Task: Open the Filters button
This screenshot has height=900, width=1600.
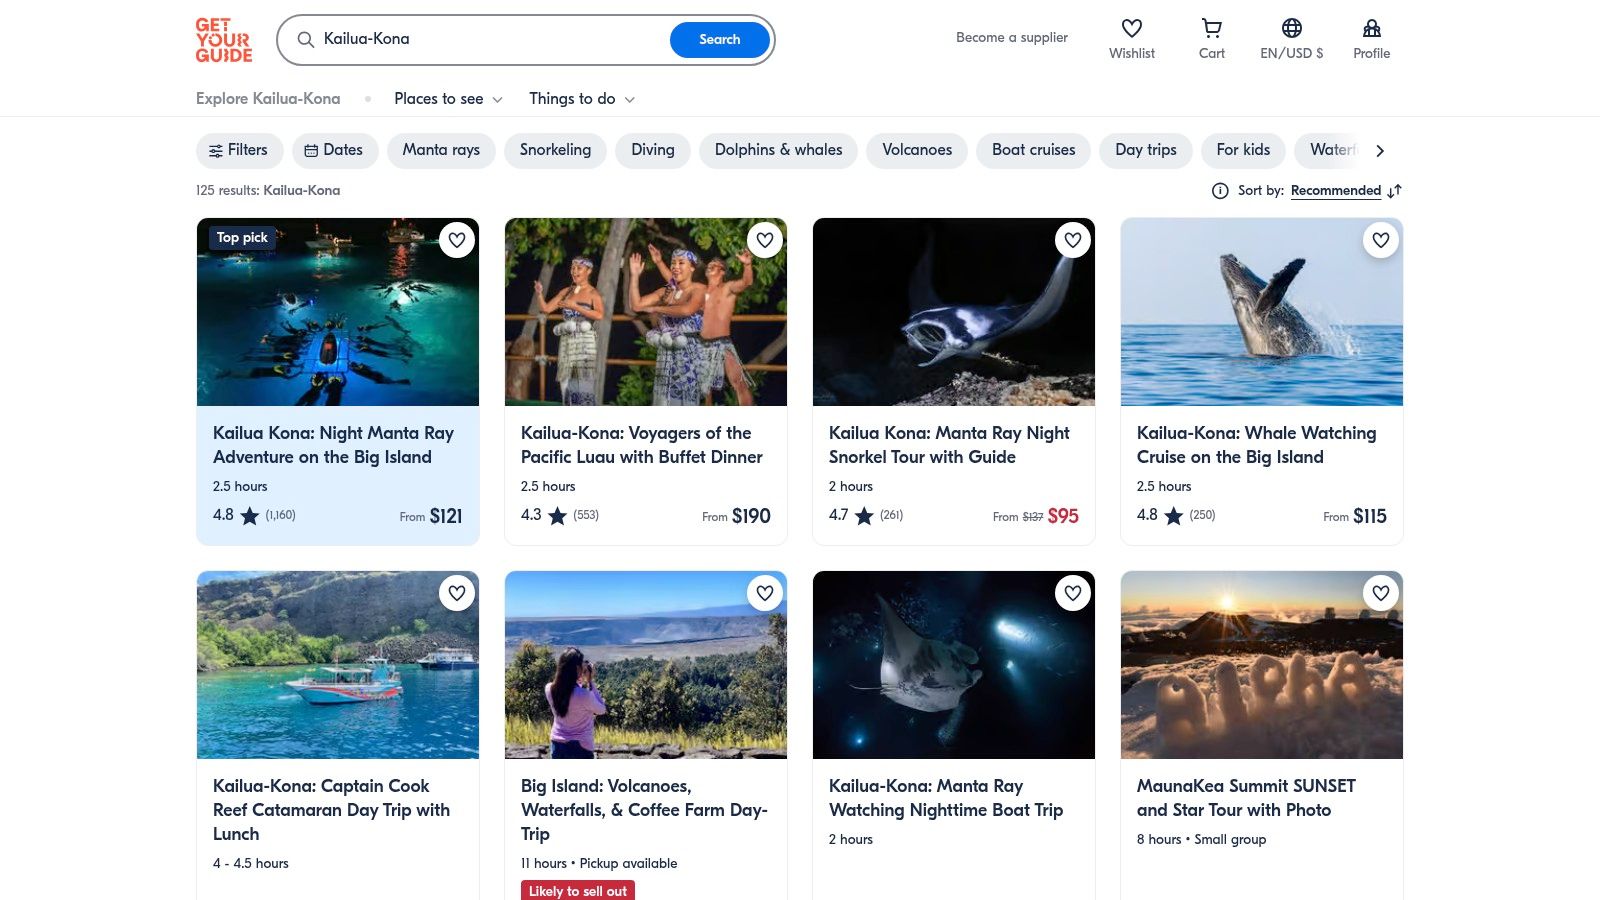Action: pos(238,150)
